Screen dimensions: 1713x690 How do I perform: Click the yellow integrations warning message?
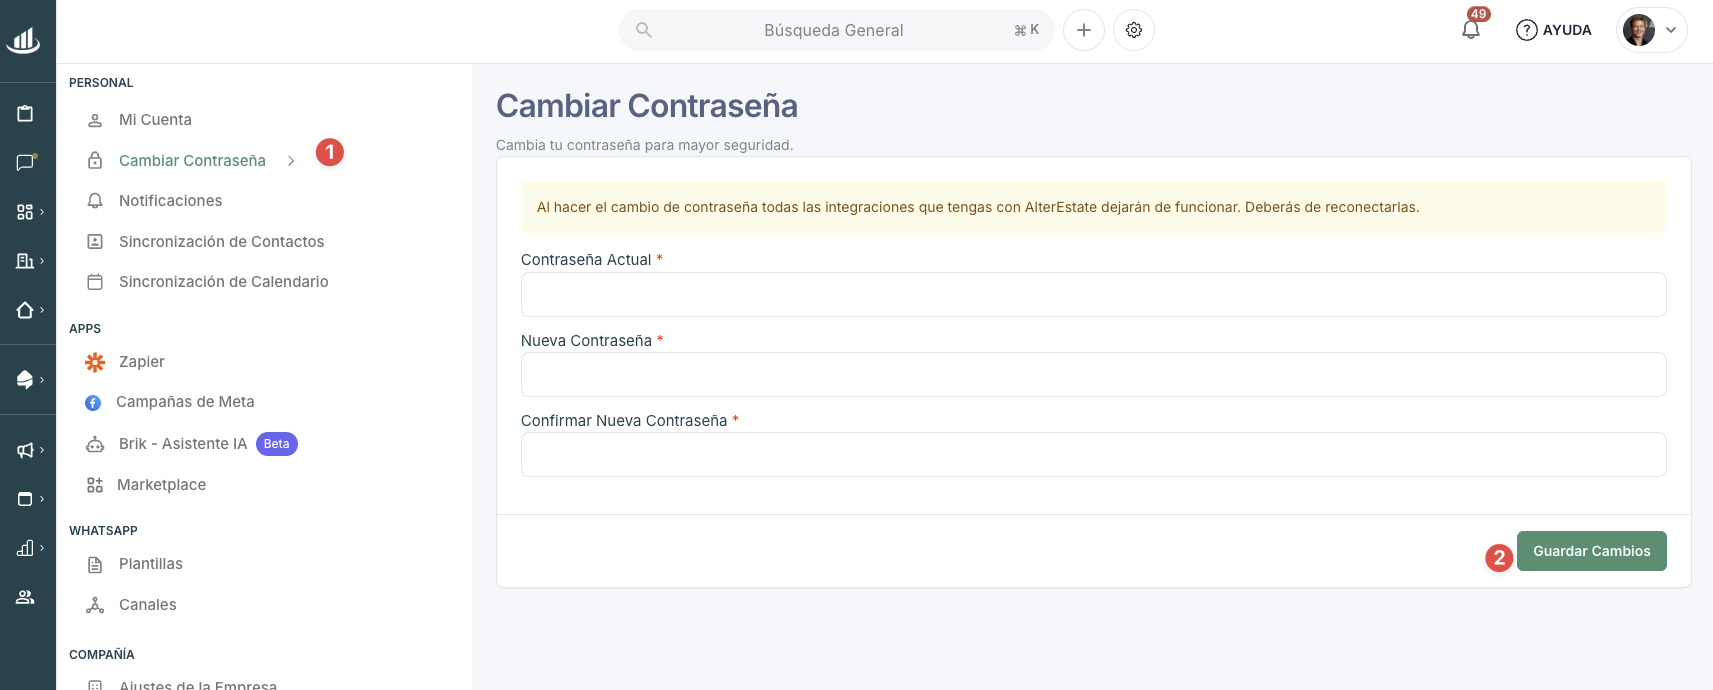pos(1093,207)
